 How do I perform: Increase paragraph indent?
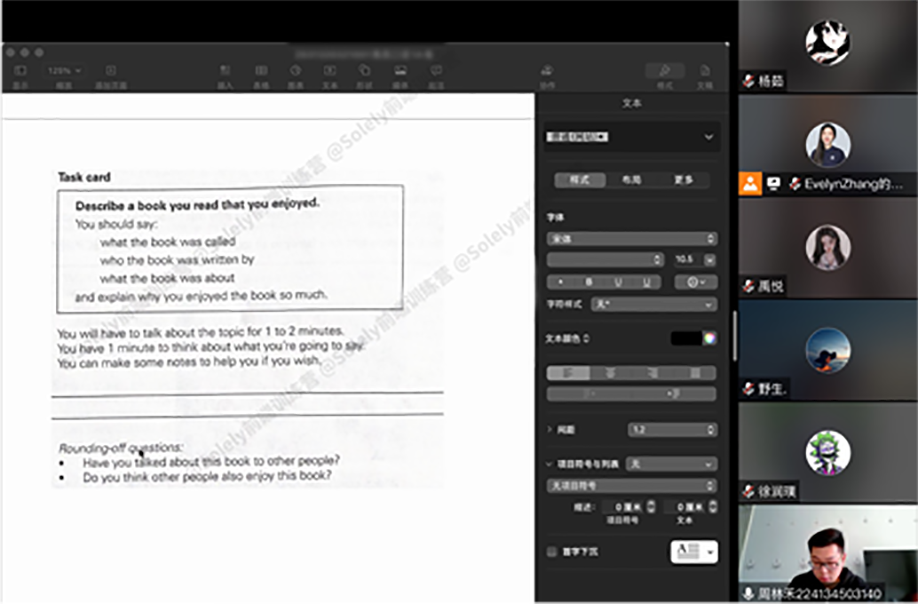(674, 394)
